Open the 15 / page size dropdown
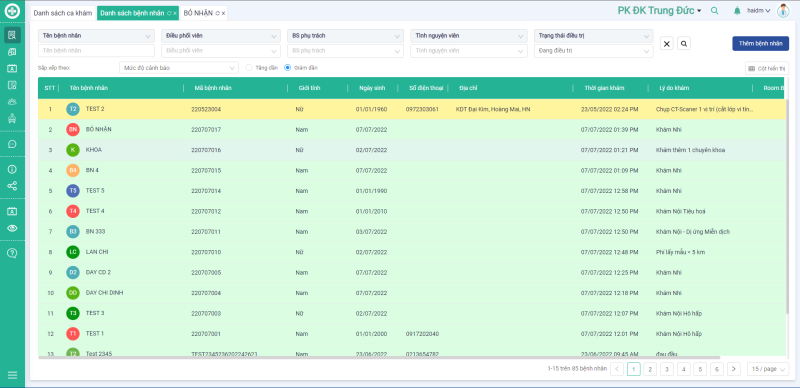Screen dimensions: 800x388 [768, 369]
